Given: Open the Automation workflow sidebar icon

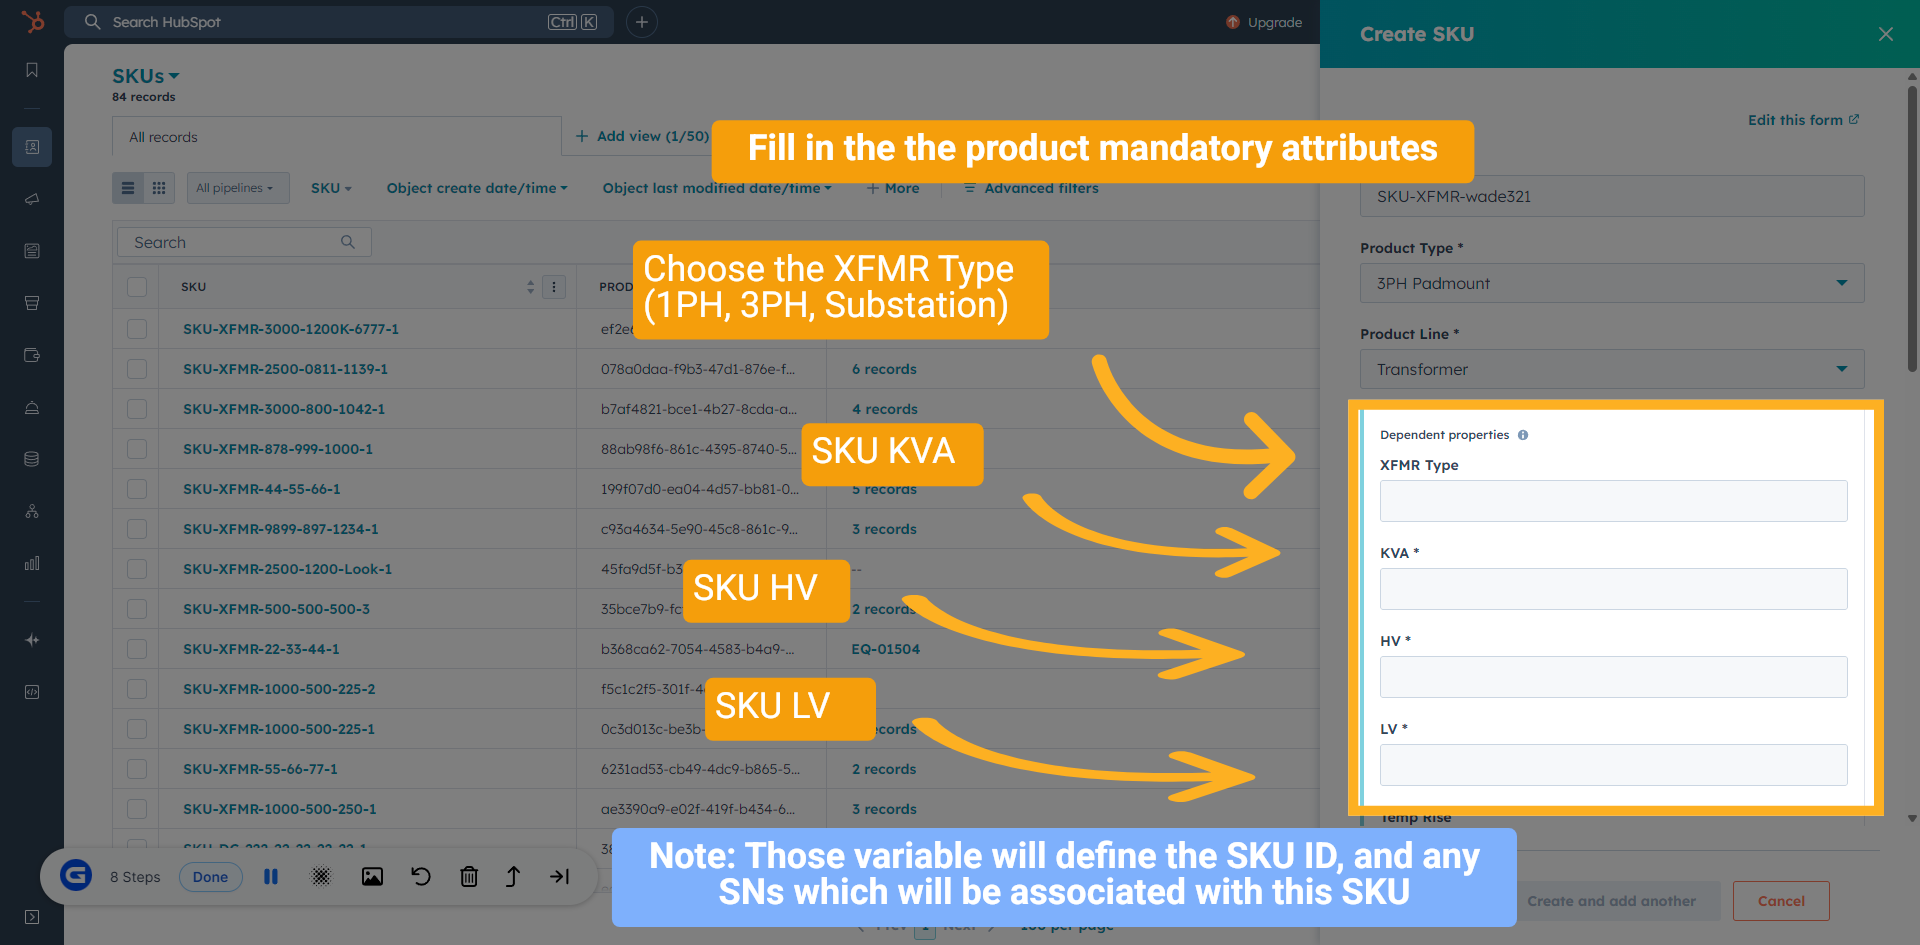Looking at the screenshot, I should (x=32, y=511).
